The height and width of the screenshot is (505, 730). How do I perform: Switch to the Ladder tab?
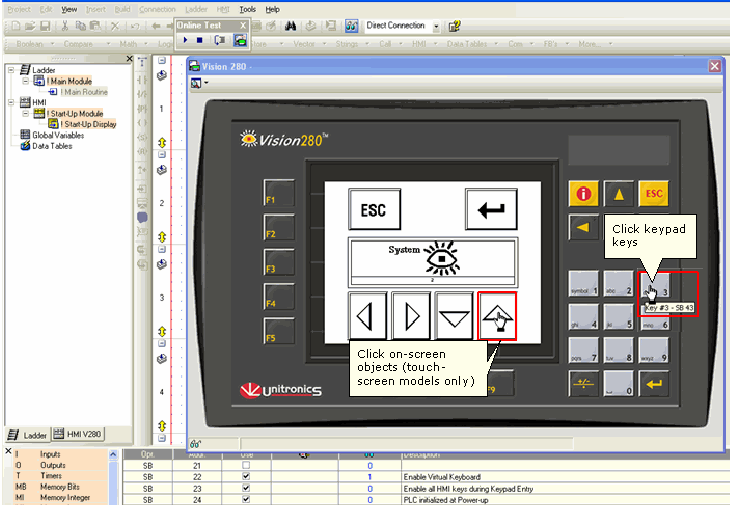click(x=28, y=435)
